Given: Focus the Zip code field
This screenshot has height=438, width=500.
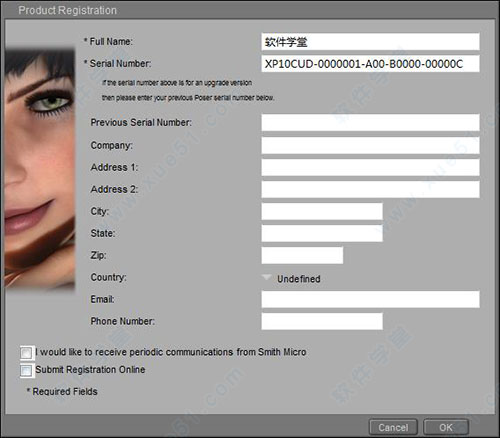Looking at the screenshot, I should (x=302, y=255).
